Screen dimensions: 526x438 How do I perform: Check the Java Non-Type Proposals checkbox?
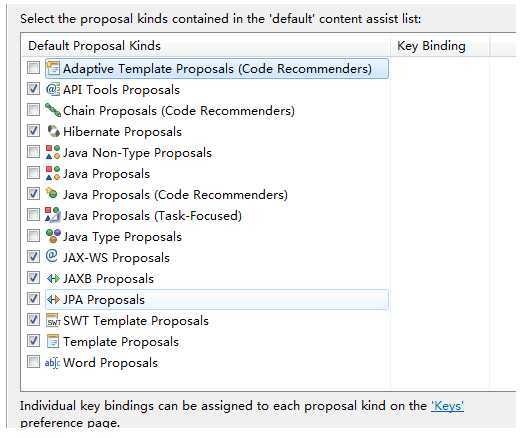pyautogui.click(x=33, y=152)
